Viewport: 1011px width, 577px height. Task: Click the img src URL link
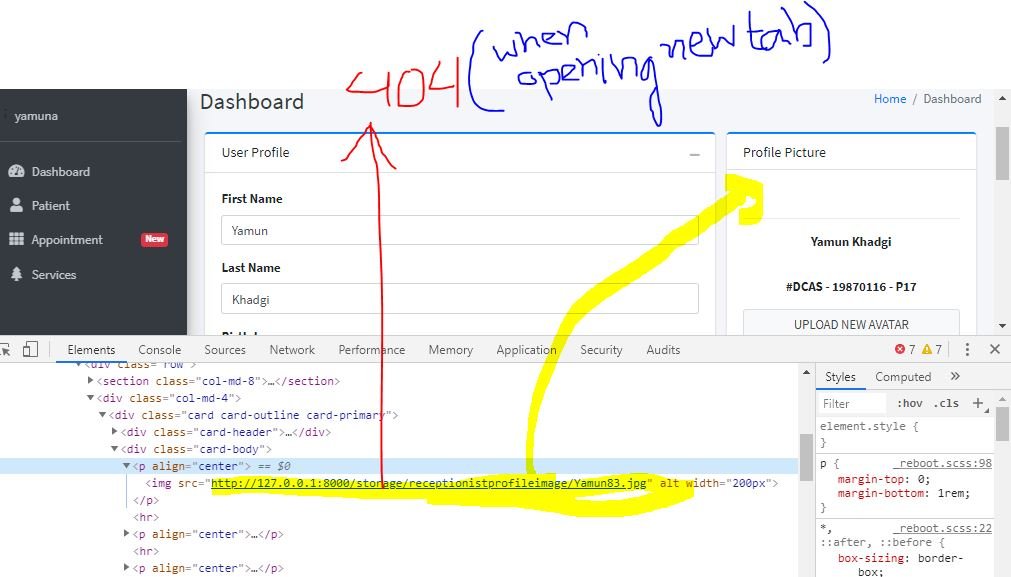pyautogui.click(x=429, y=483)
